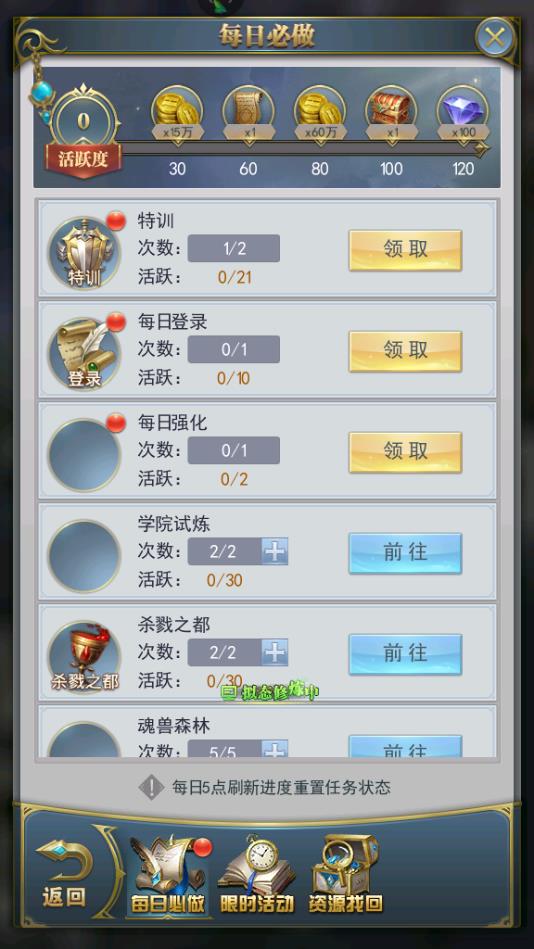This screenshot has width=534, height=949.
Task: Claim the 特训 reward with 领取
Action: (405, 250)
